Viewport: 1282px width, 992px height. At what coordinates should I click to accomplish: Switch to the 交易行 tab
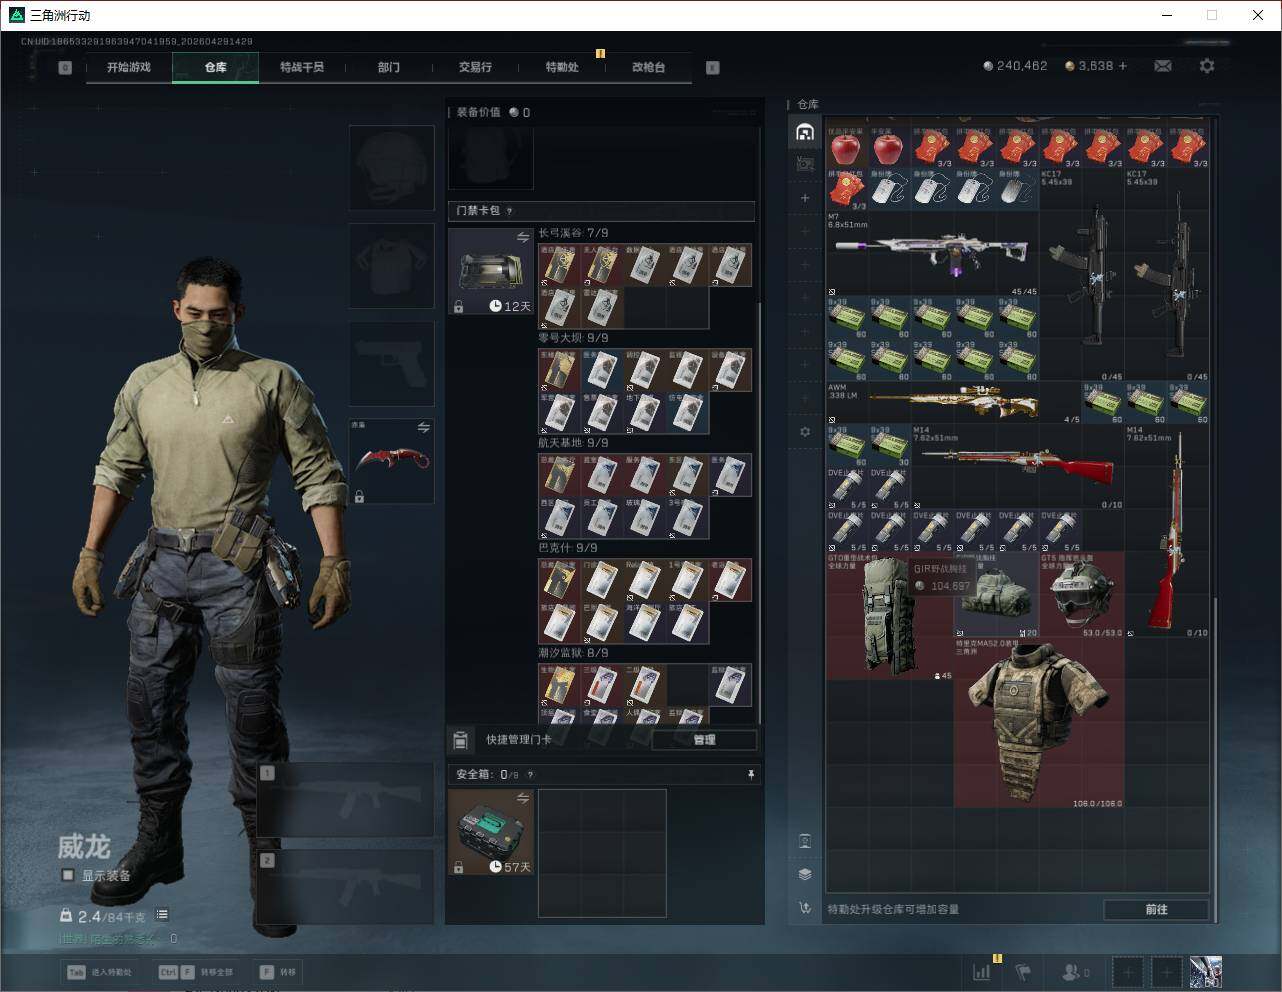click(475, 67)
